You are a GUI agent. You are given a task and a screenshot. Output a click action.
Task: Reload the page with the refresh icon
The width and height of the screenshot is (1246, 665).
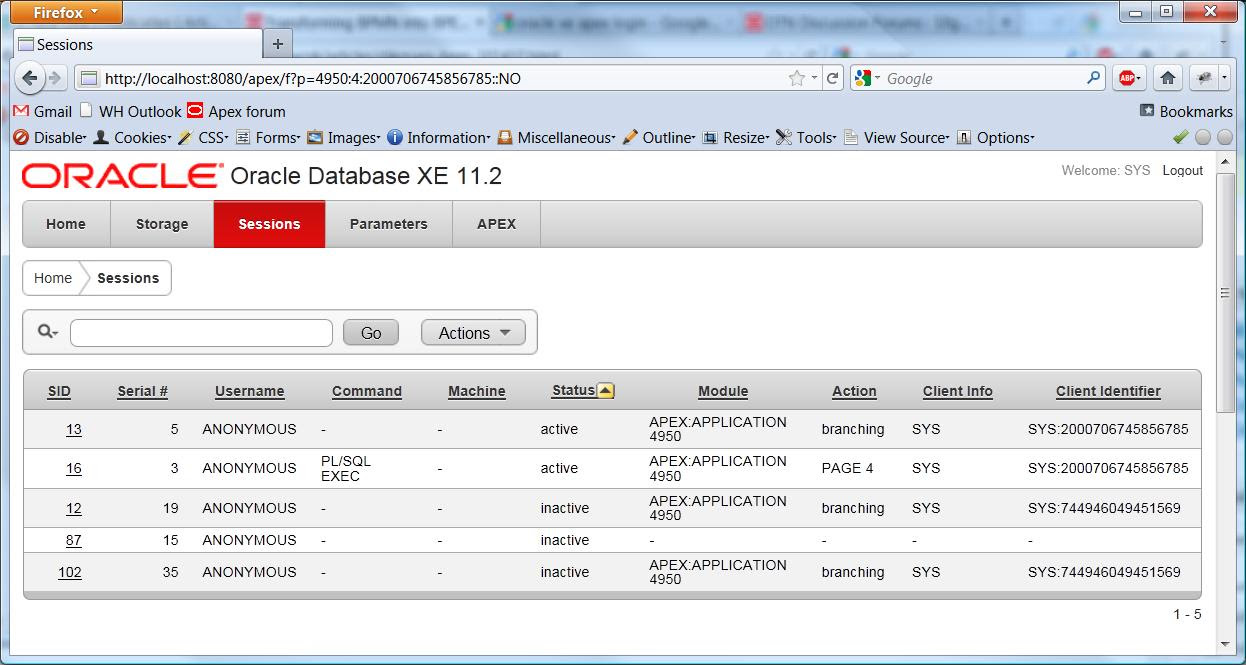click(x=832, y=78)
